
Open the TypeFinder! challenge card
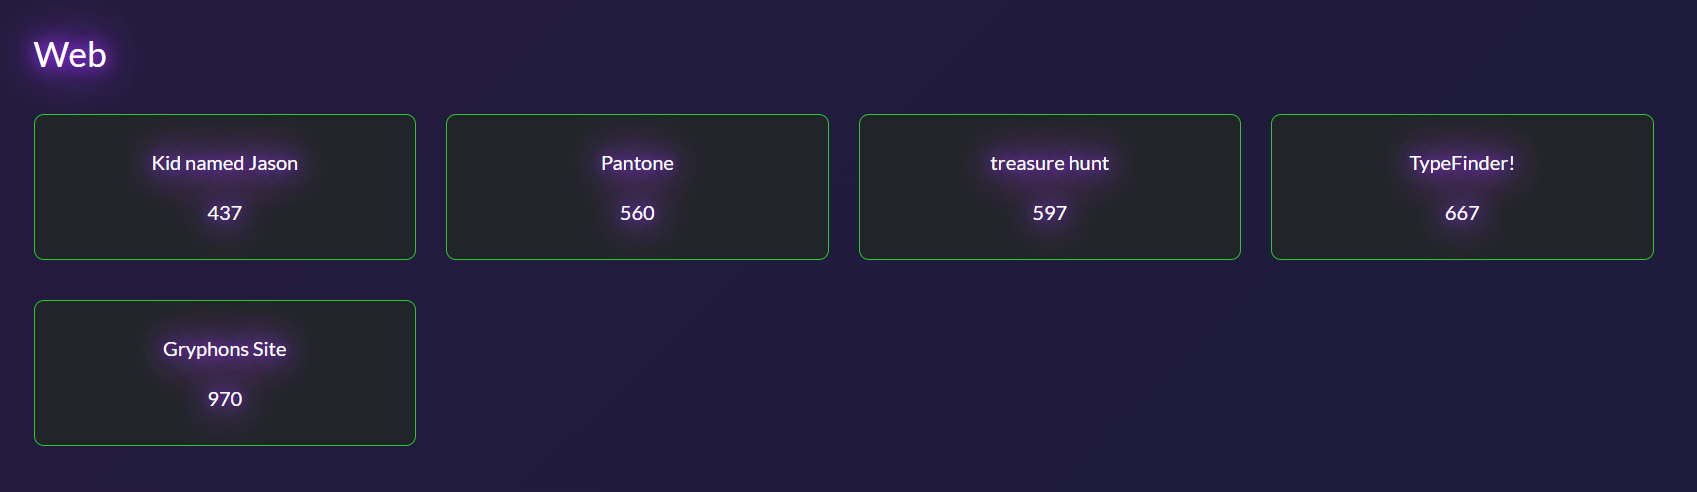pyautogui.click(x=1461, y=187)
